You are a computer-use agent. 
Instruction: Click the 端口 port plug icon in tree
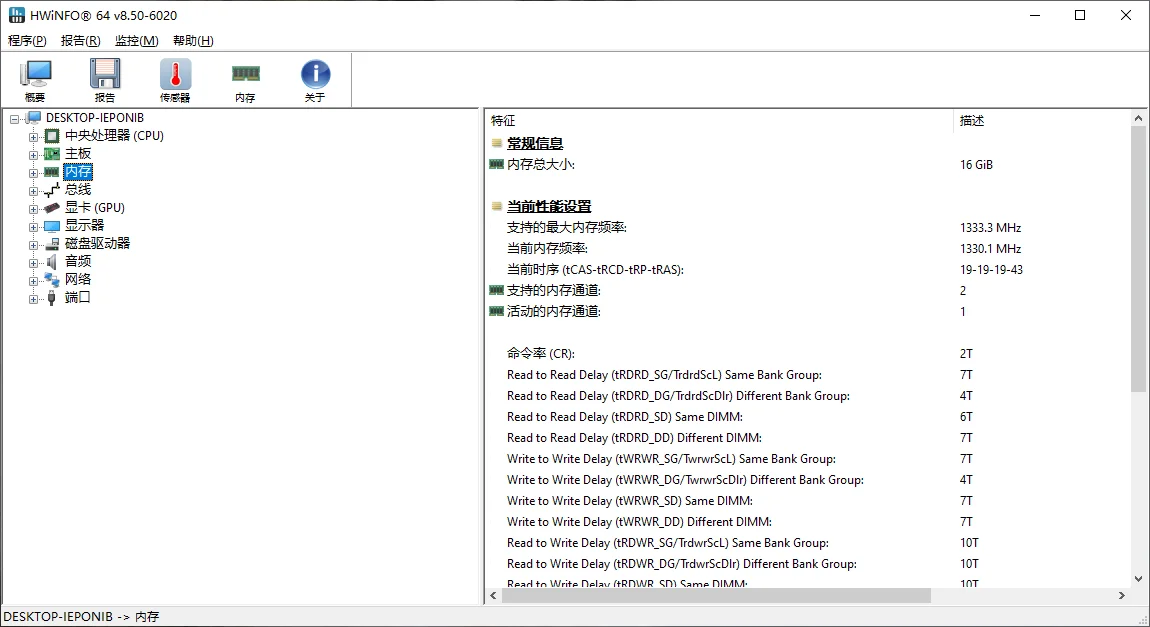pyautogui.click(x=51, y=298)
